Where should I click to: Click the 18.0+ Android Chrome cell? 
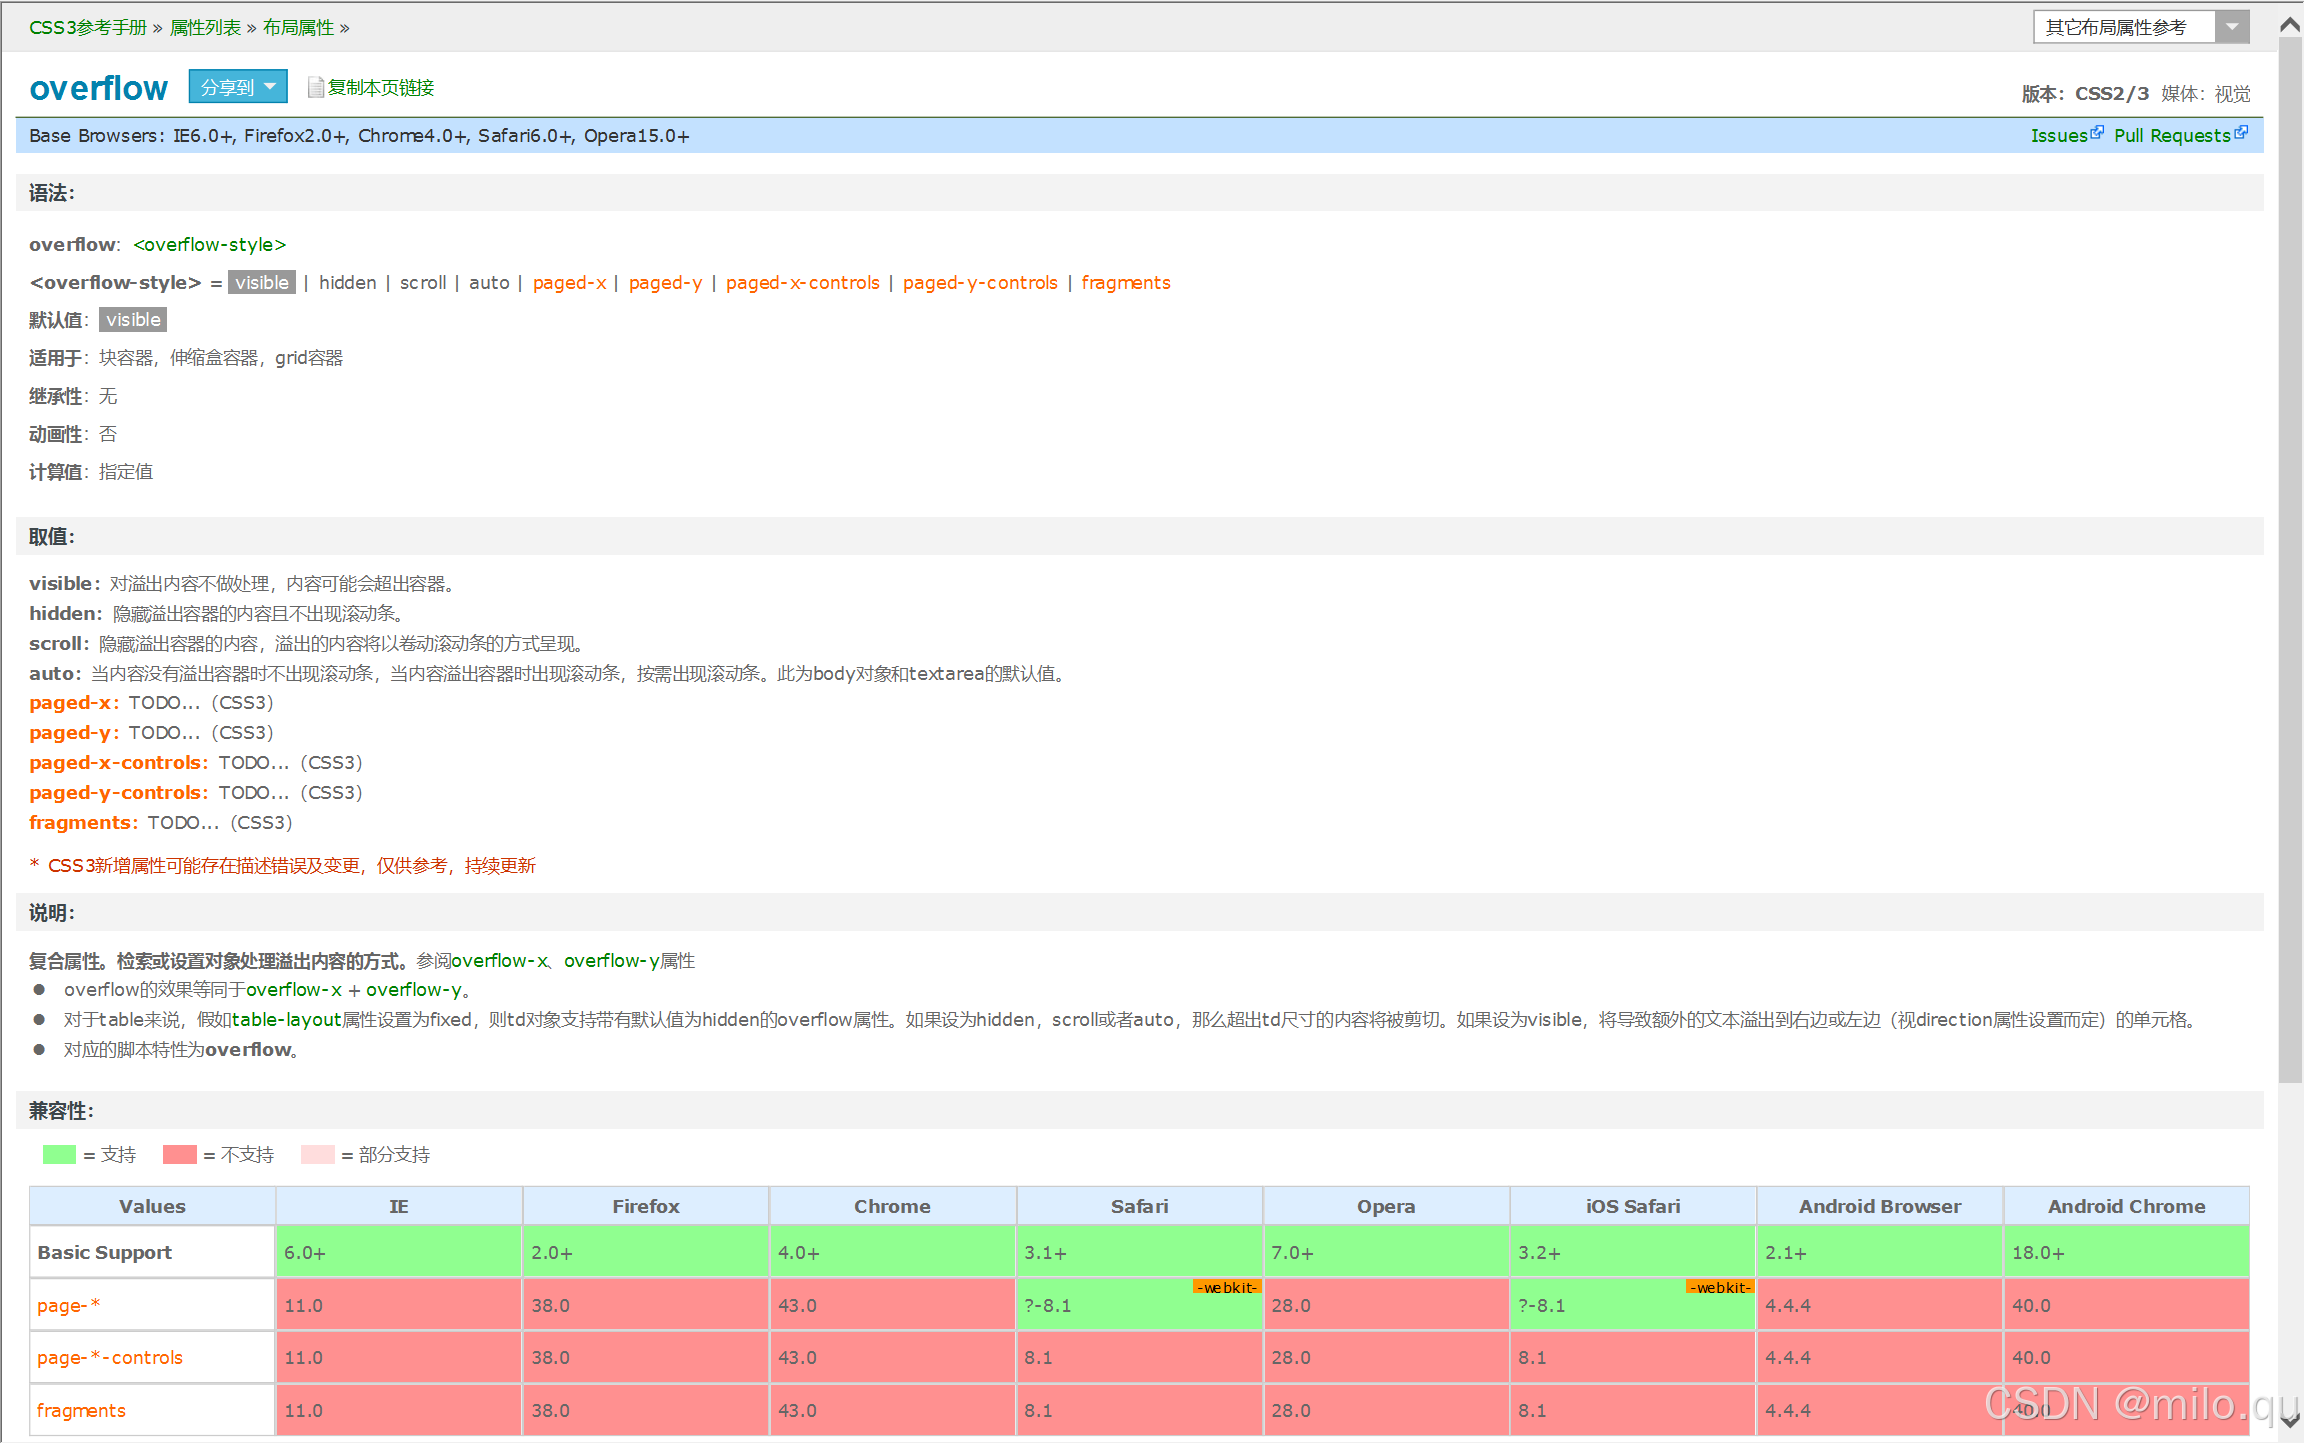click(2127, 1252)
